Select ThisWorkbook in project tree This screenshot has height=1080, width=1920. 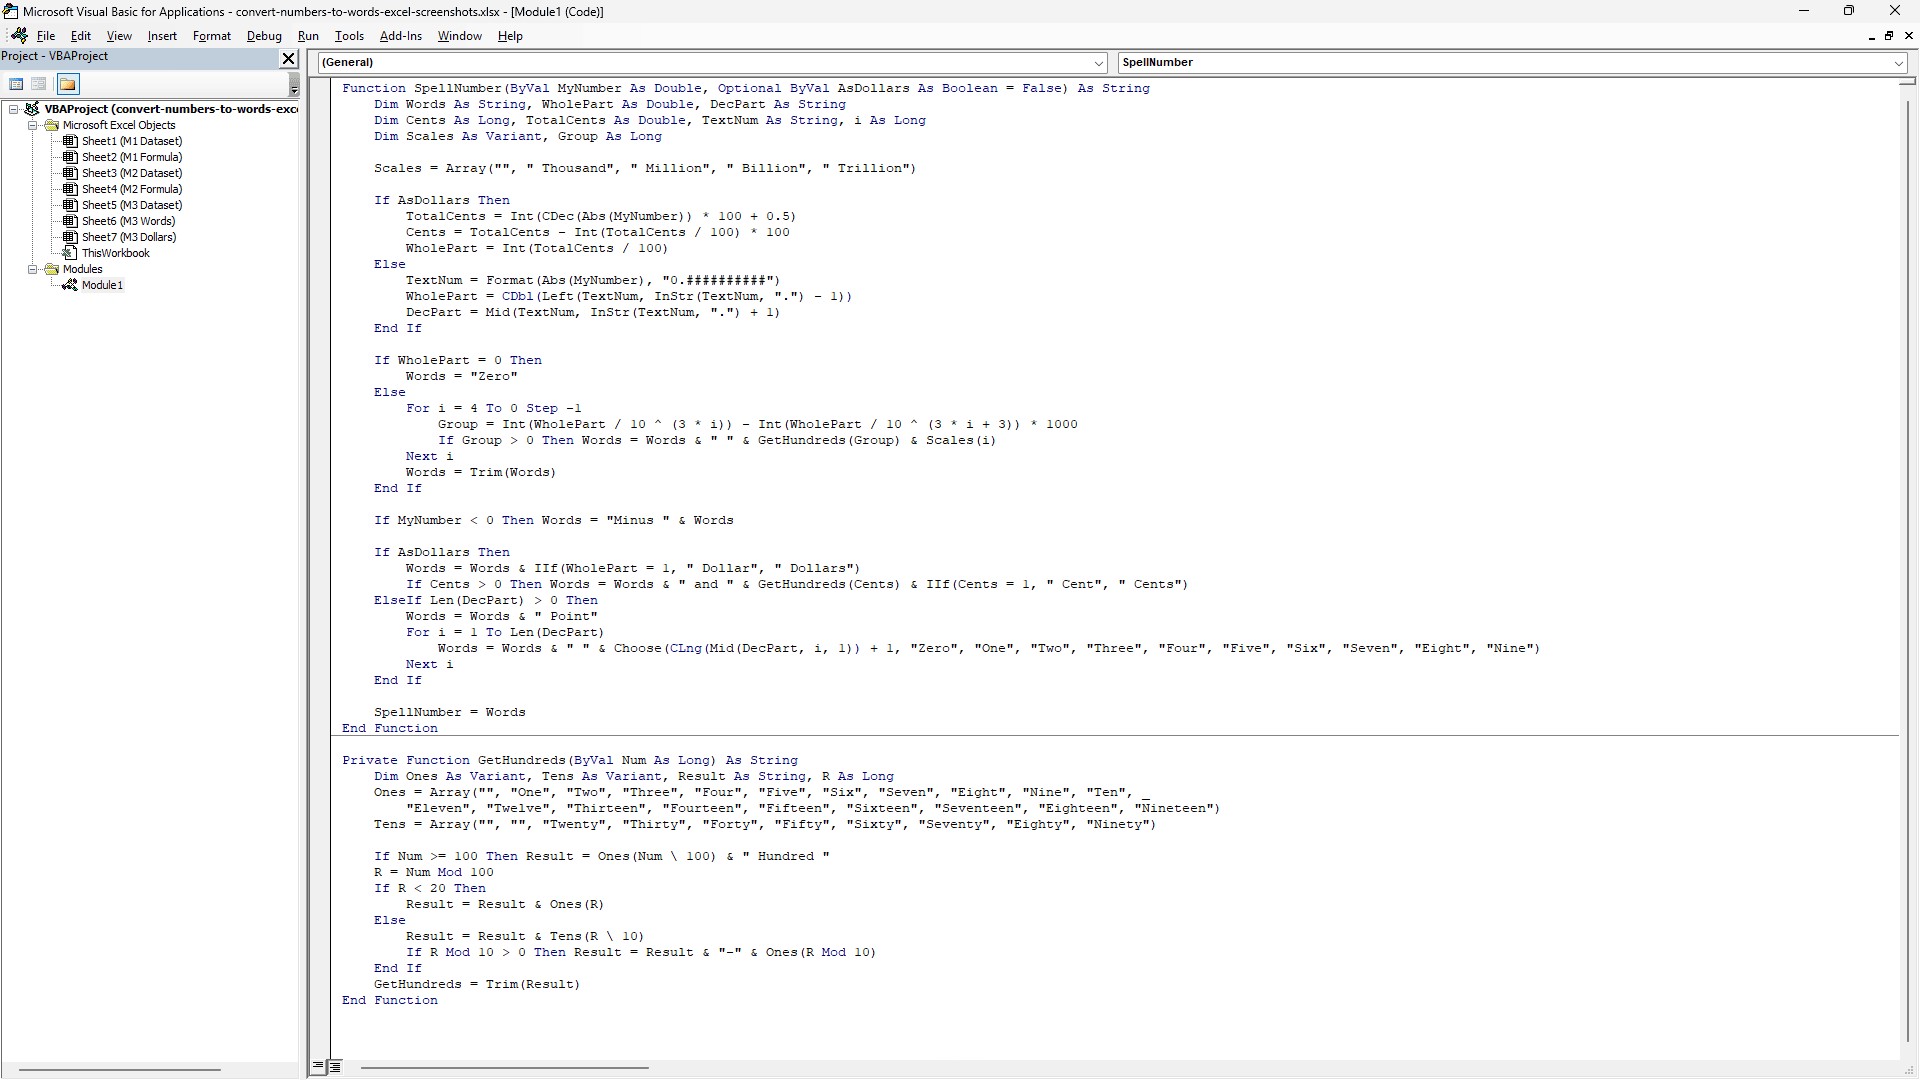116,253
